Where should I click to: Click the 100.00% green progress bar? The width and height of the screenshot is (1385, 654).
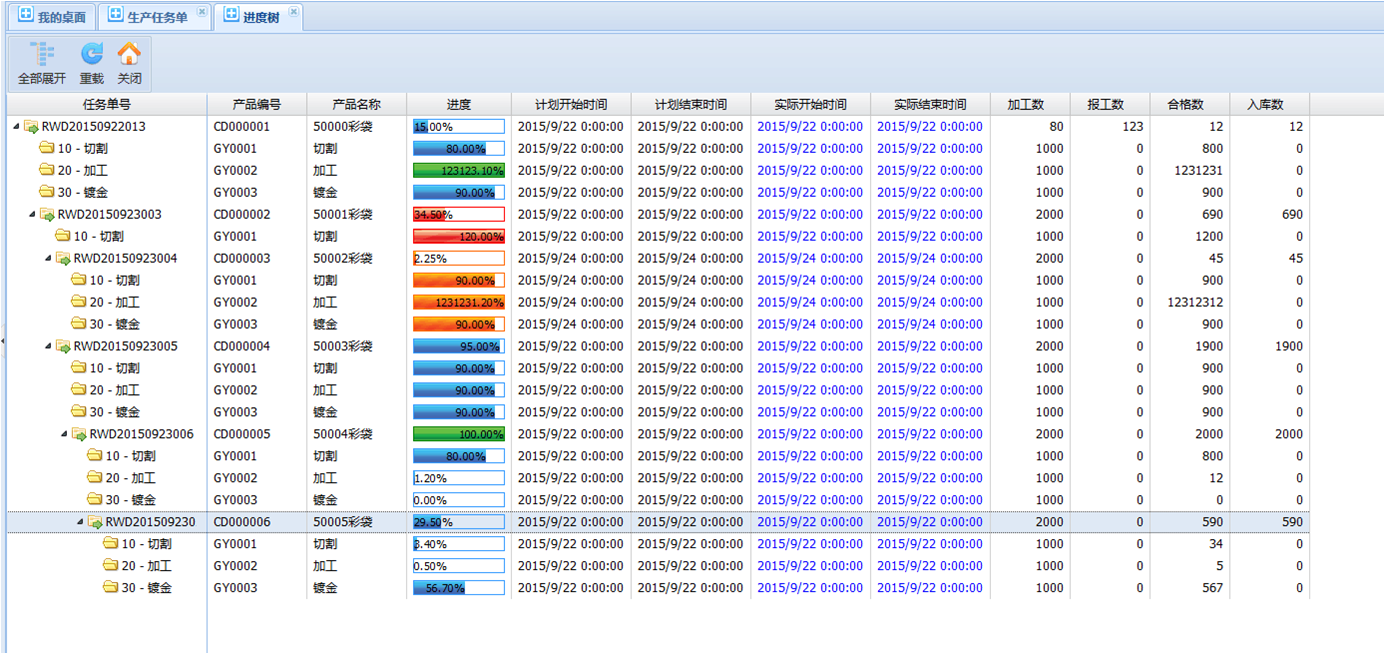[x=459, y=435]
